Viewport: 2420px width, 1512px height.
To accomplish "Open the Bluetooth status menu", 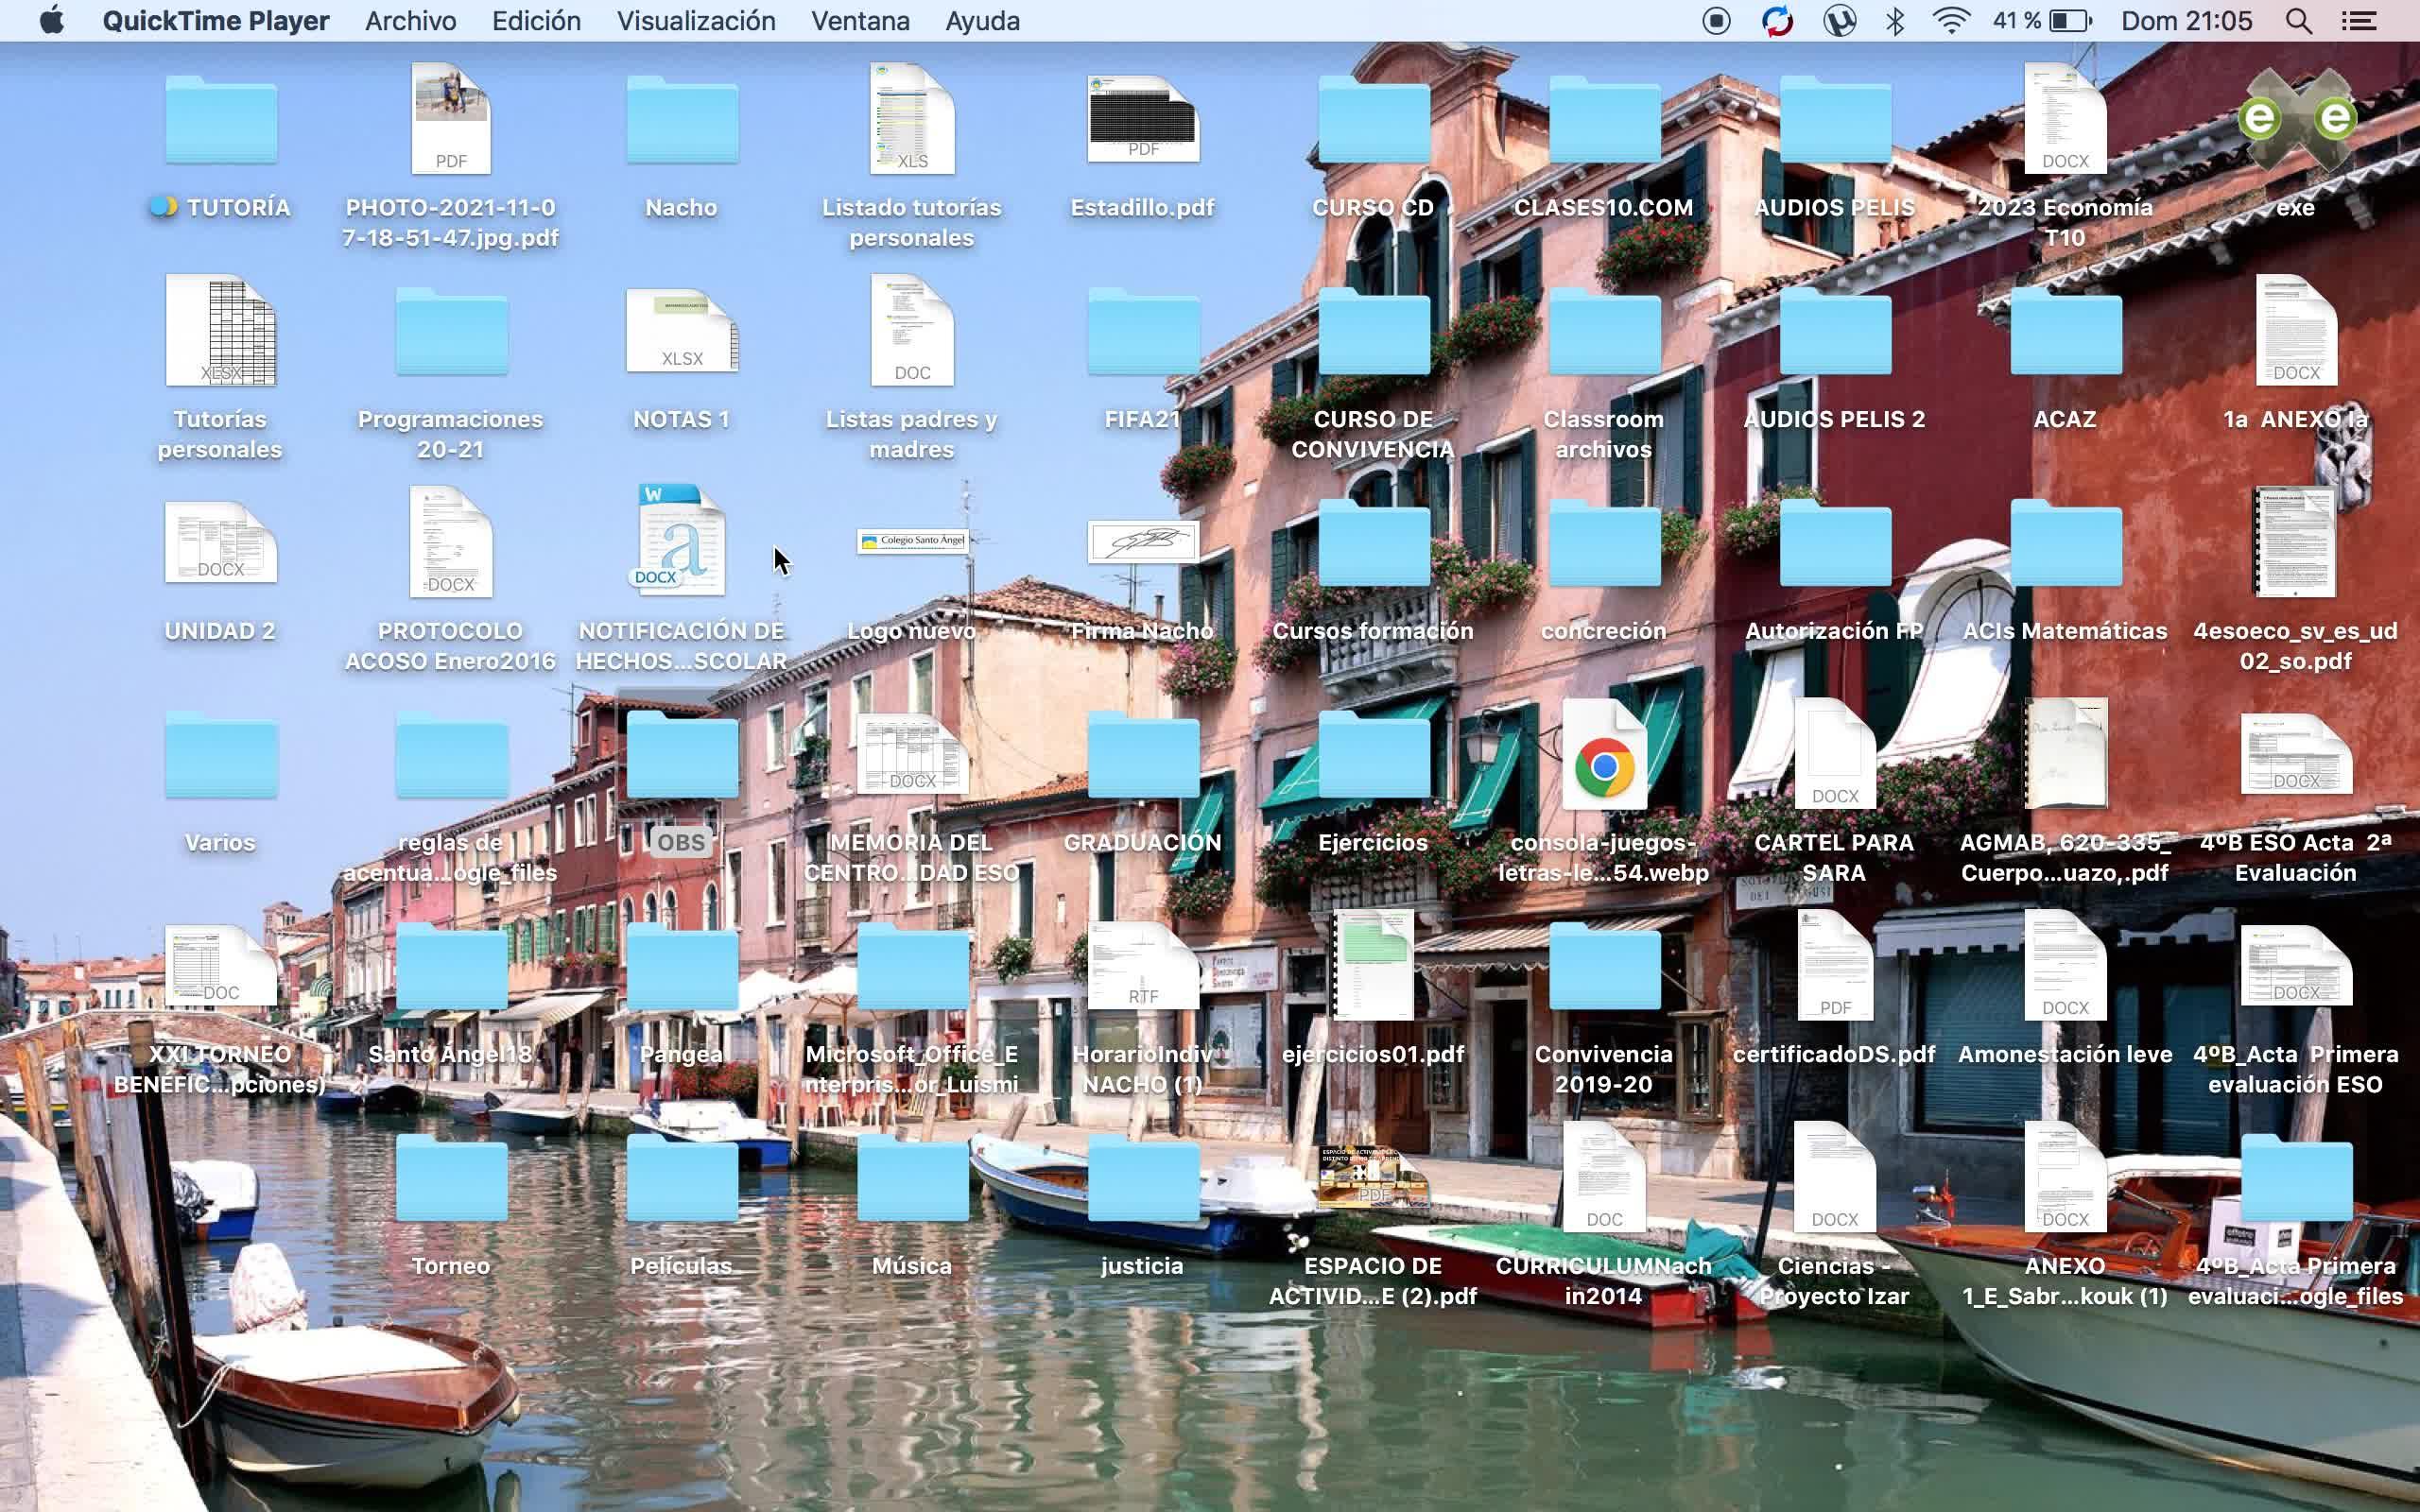I will [1894, 21].
